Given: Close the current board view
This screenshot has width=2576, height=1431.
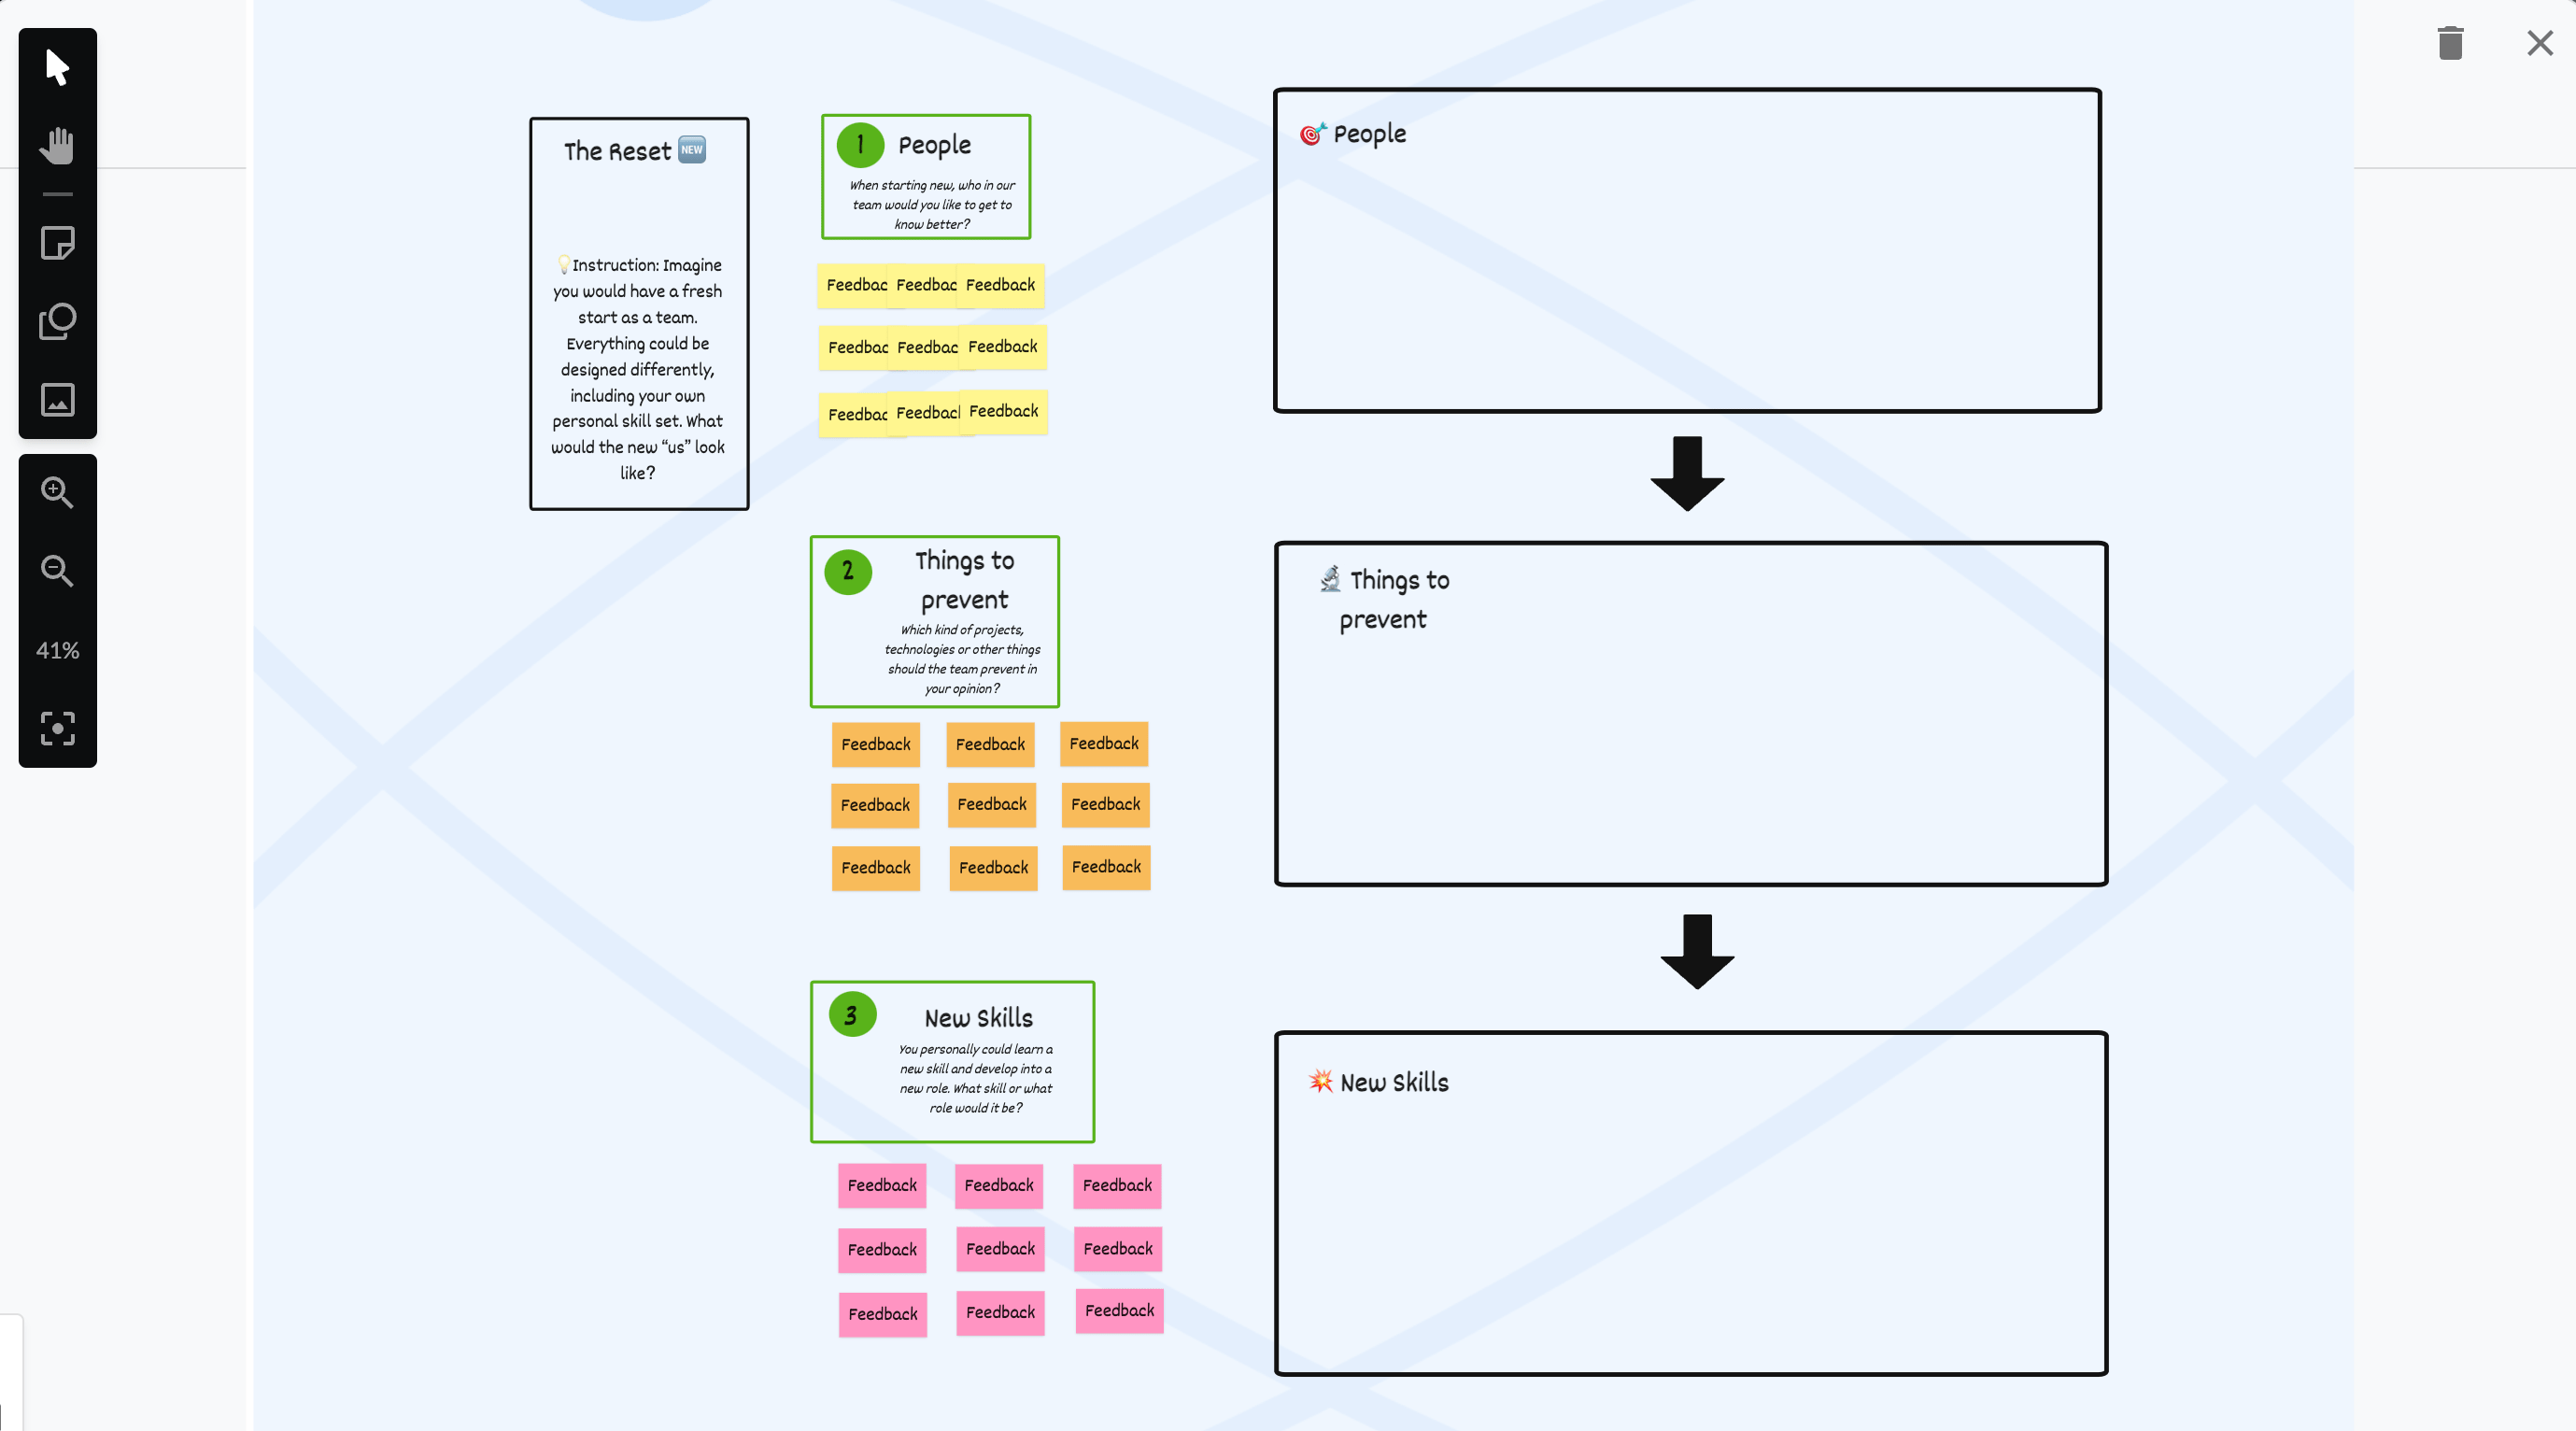Looking at the screenshot, I should pyautogui.click(x=2541, y=42).
